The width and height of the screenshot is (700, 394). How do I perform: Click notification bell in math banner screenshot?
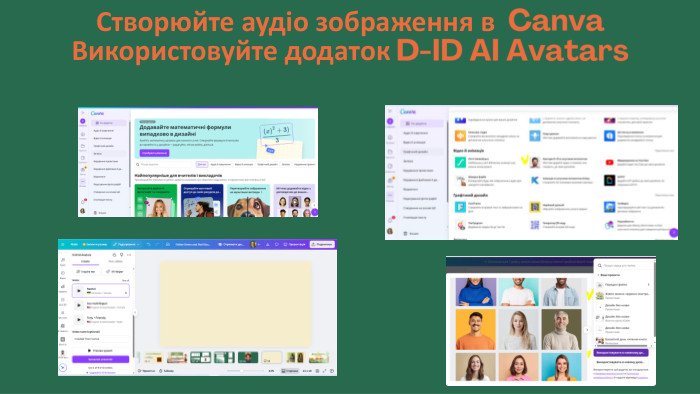83,202
